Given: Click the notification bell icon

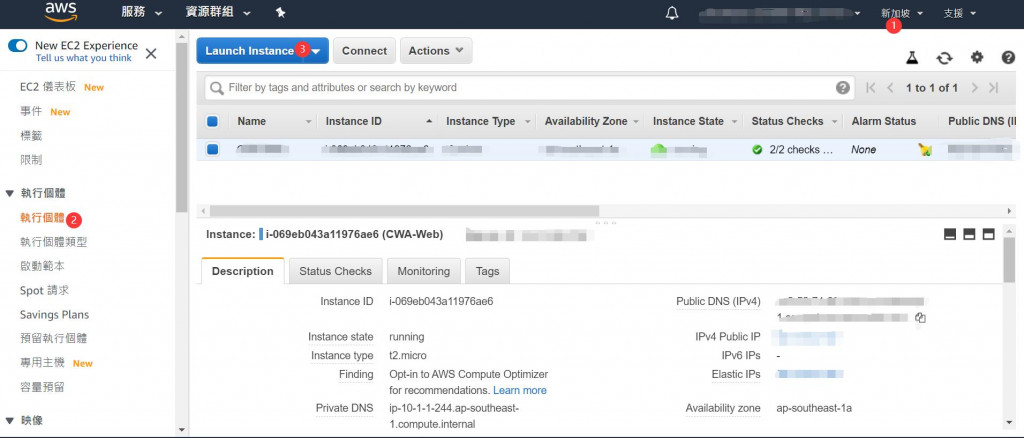Looking at the screenshot, I should (x=672, y=13).
